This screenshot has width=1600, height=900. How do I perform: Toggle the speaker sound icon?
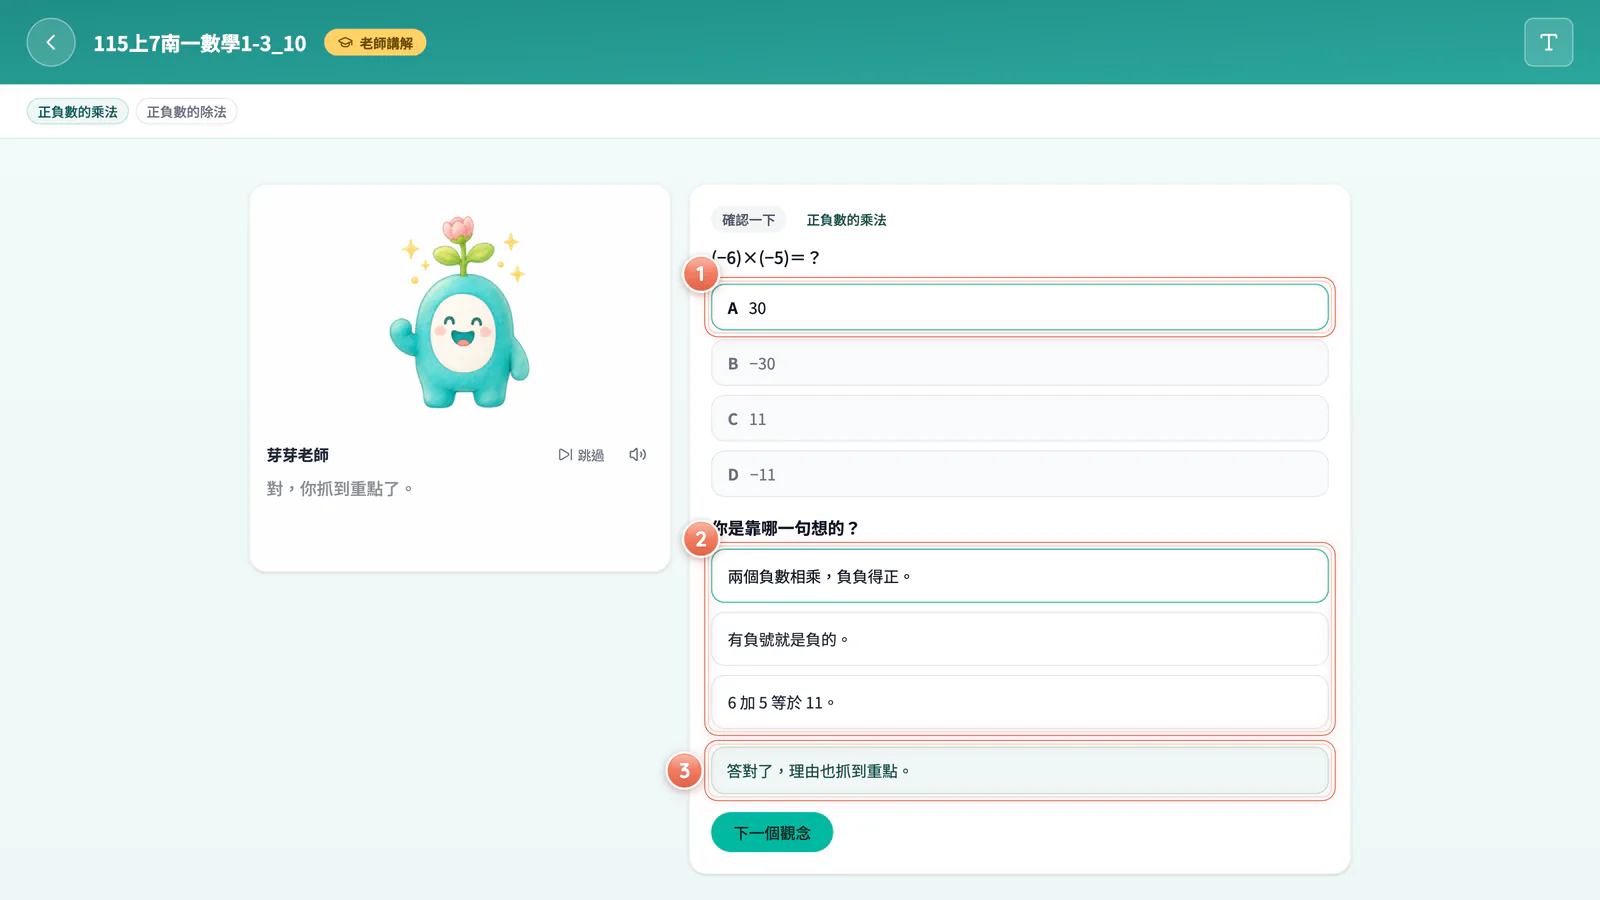click(637, 455)
